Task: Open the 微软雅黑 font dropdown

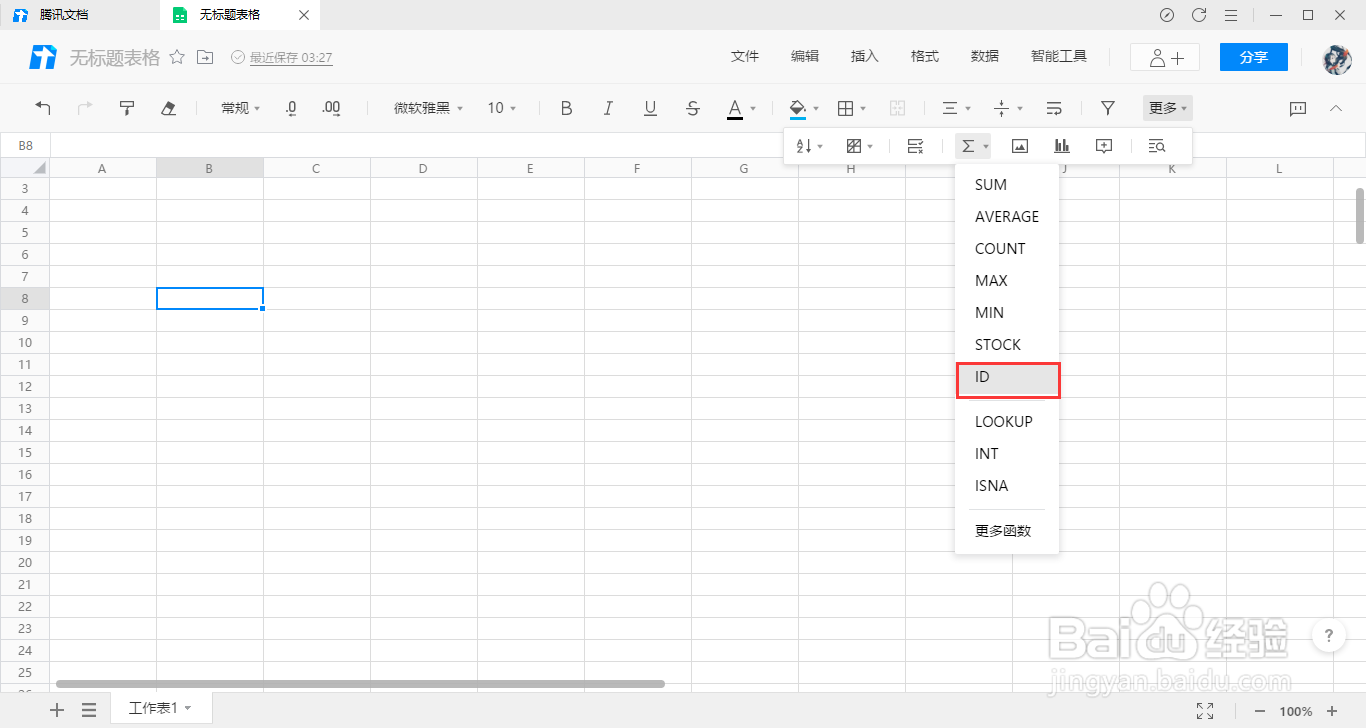Action: pos(427,108)
